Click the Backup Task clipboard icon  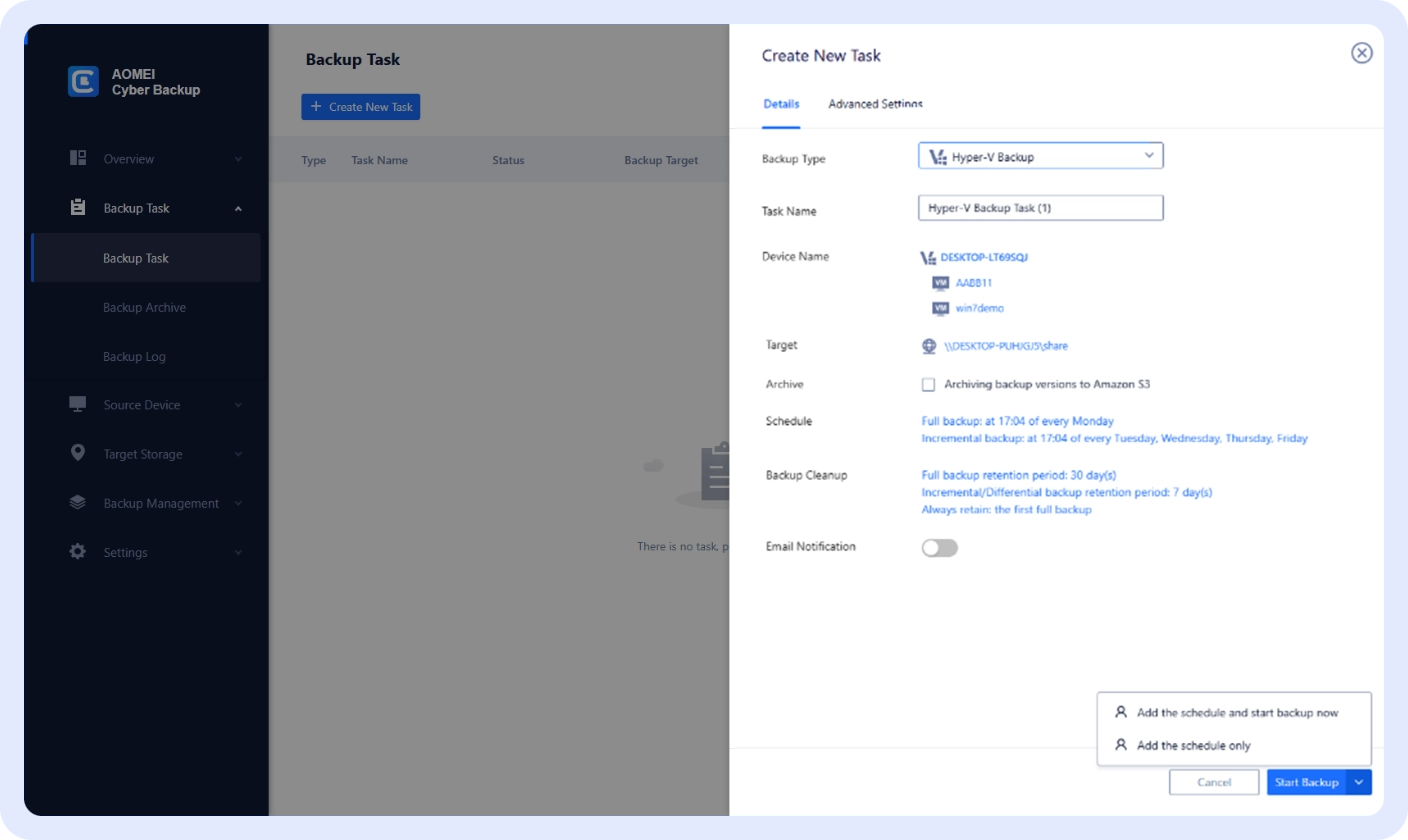coord(78,208)
